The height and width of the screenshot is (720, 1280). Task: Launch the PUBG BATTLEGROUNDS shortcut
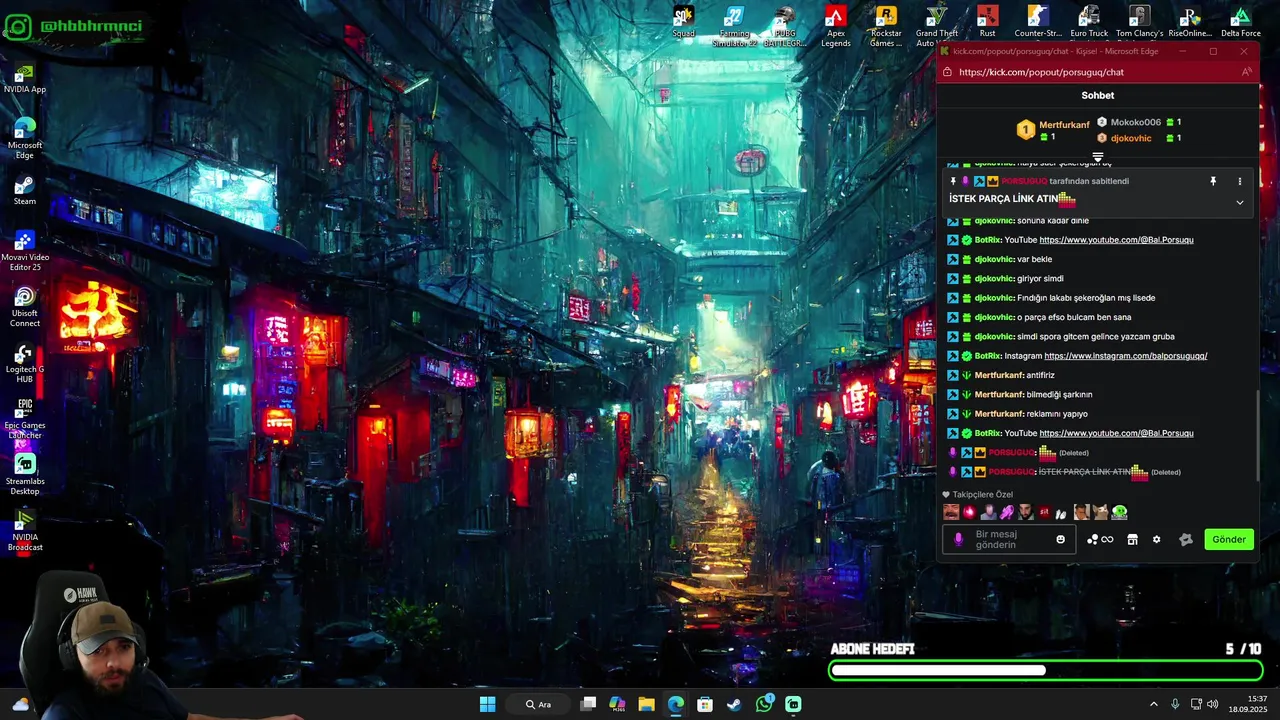tap(785, 27)
